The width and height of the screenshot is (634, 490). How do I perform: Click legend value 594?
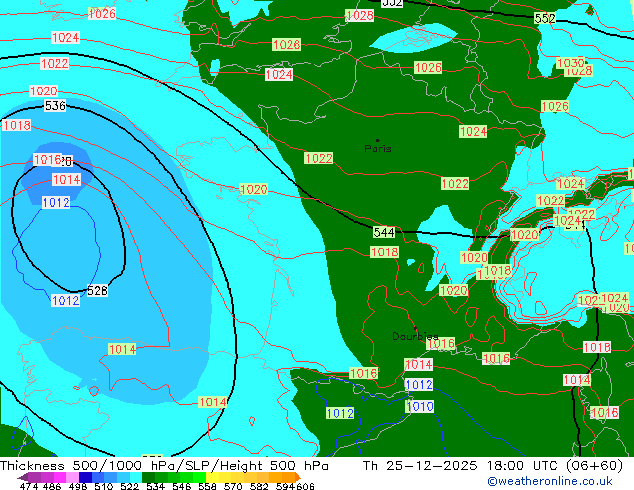(285, 486)
